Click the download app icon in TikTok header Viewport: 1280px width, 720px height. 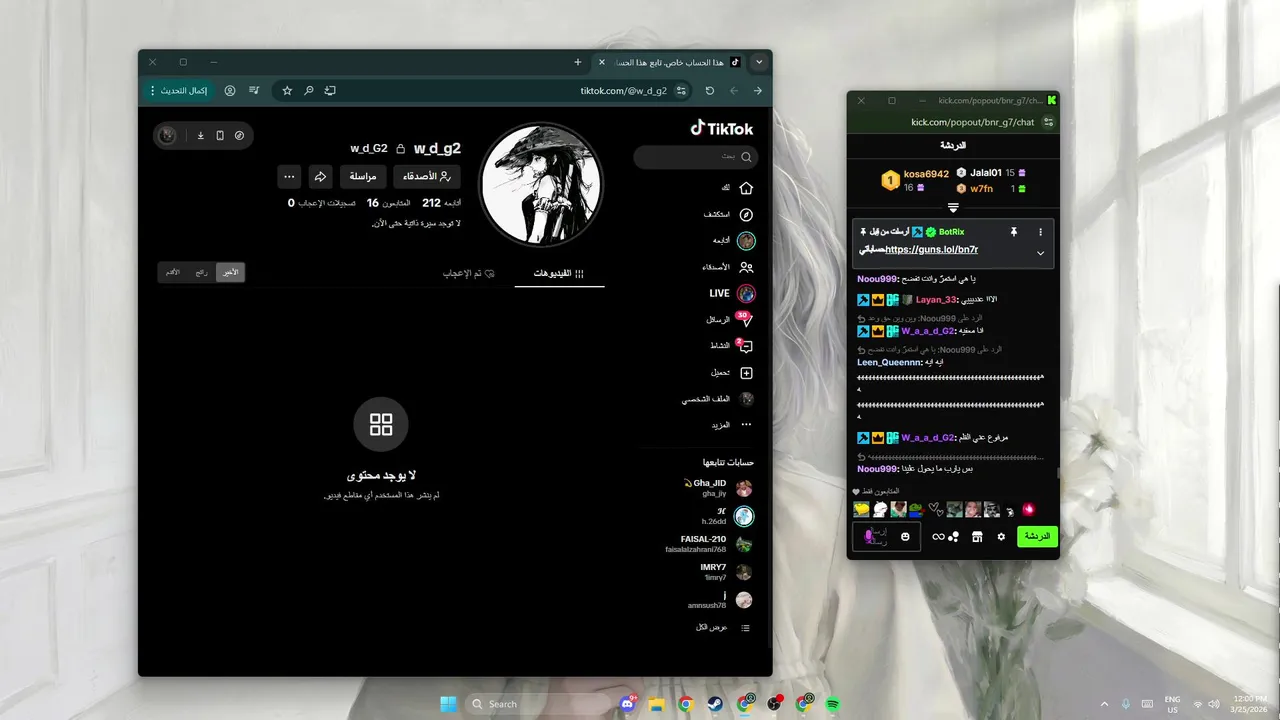pyautogui.click(x=200, y=135)
